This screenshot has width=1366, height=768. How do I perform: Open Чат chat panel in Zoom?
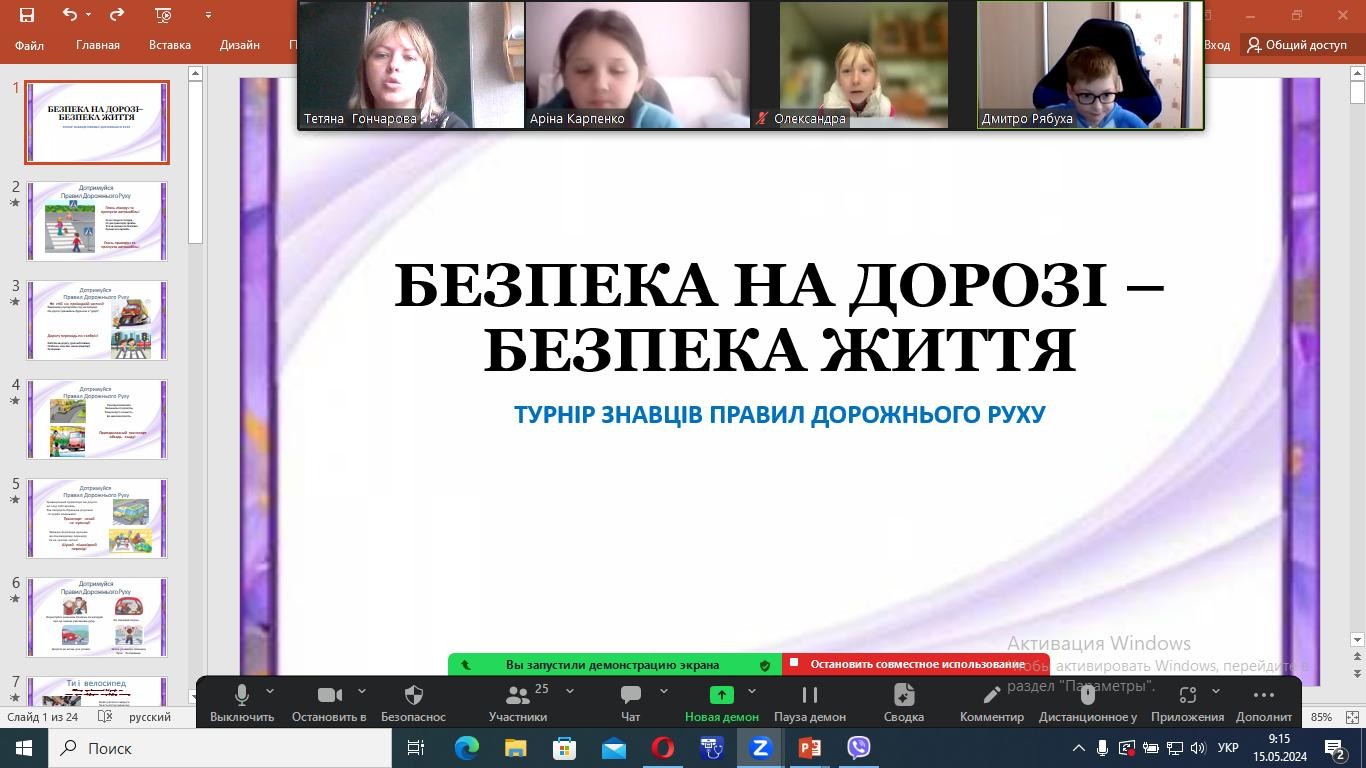[630, 702]
